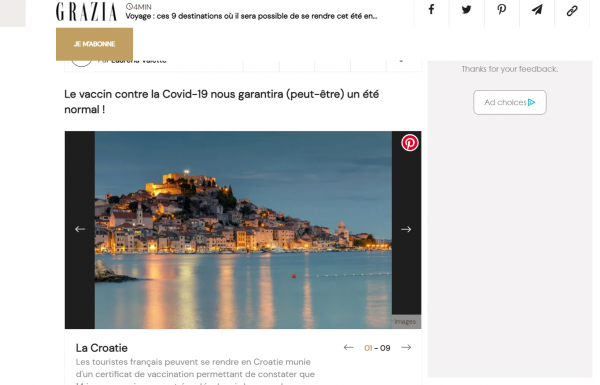Step back the gallery counter with small left arrow
This screenshot has width=600, height=385.
click(x=348, y=347)
